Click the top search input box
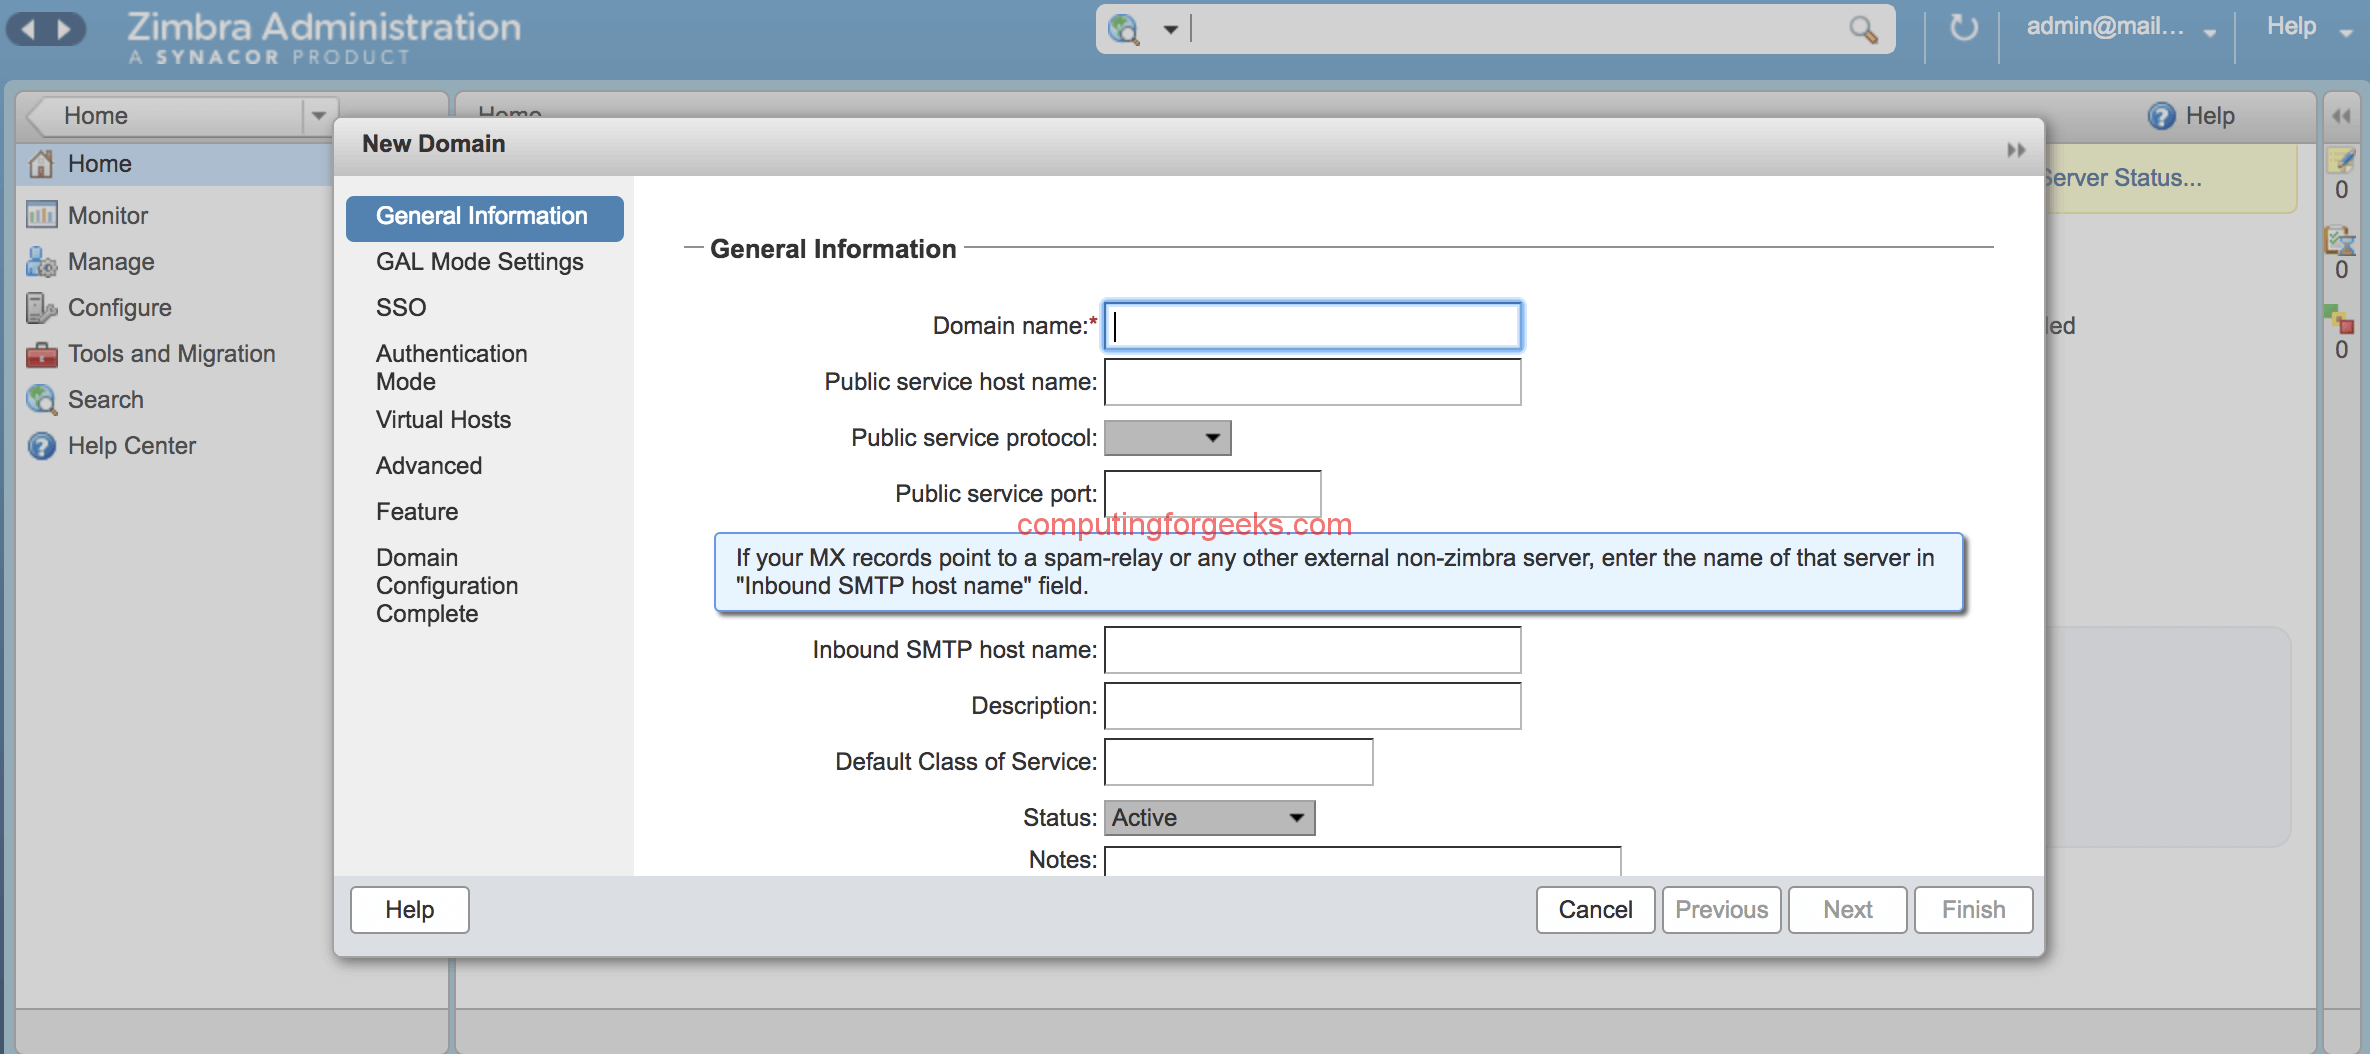2370x1054 pixels. (x=1516, y=29)
